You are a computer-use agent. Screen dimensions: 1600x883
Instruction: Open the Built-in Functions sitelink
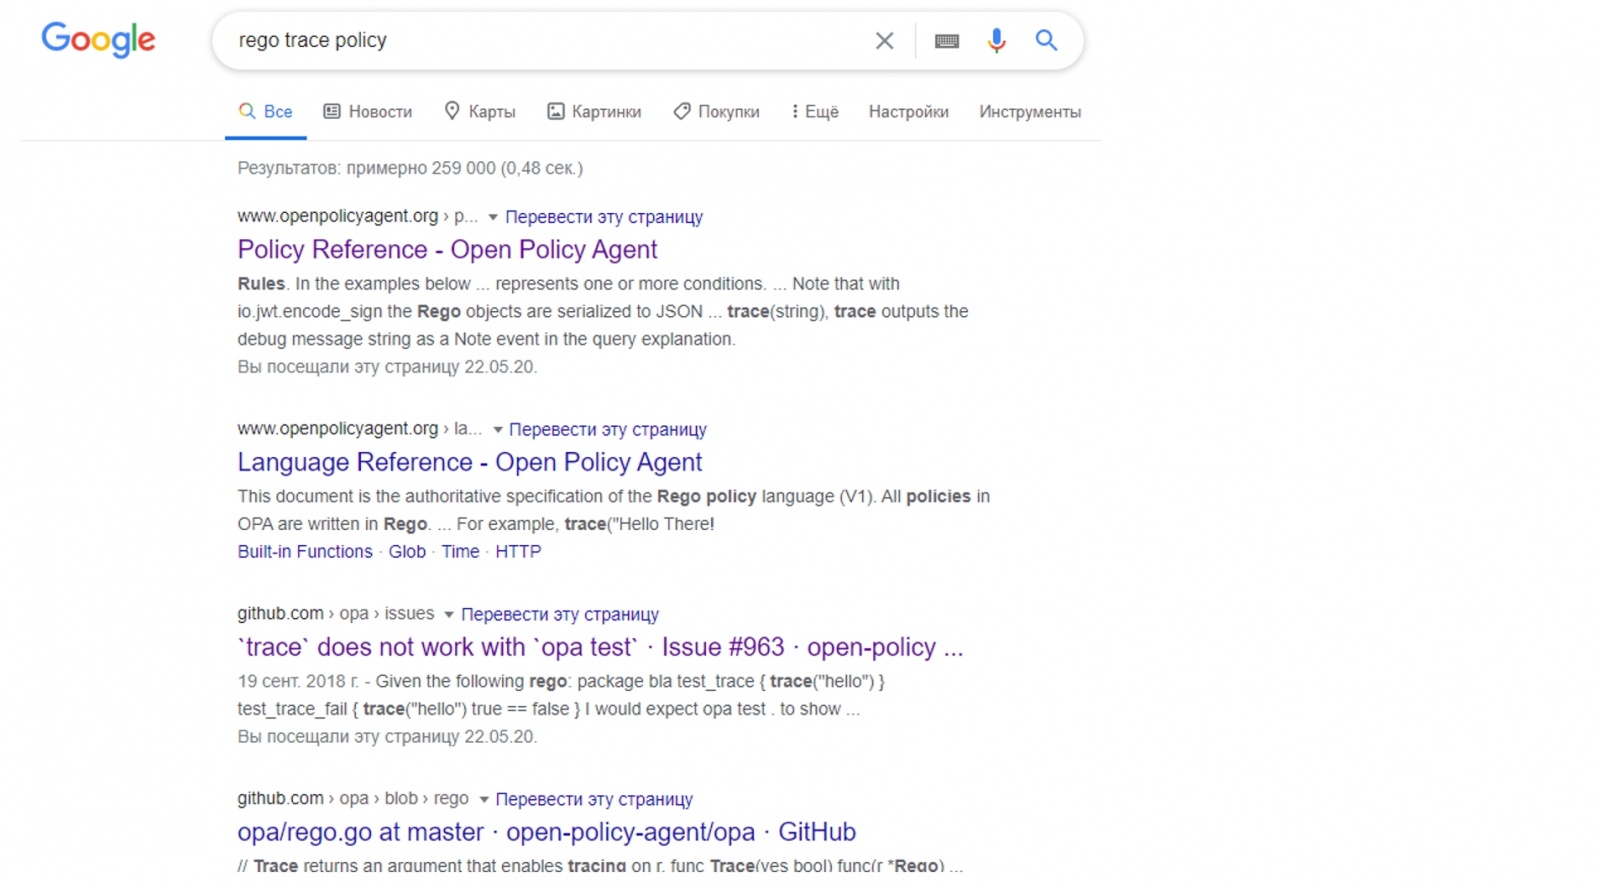pyautogui.click(x=305, y=552)
